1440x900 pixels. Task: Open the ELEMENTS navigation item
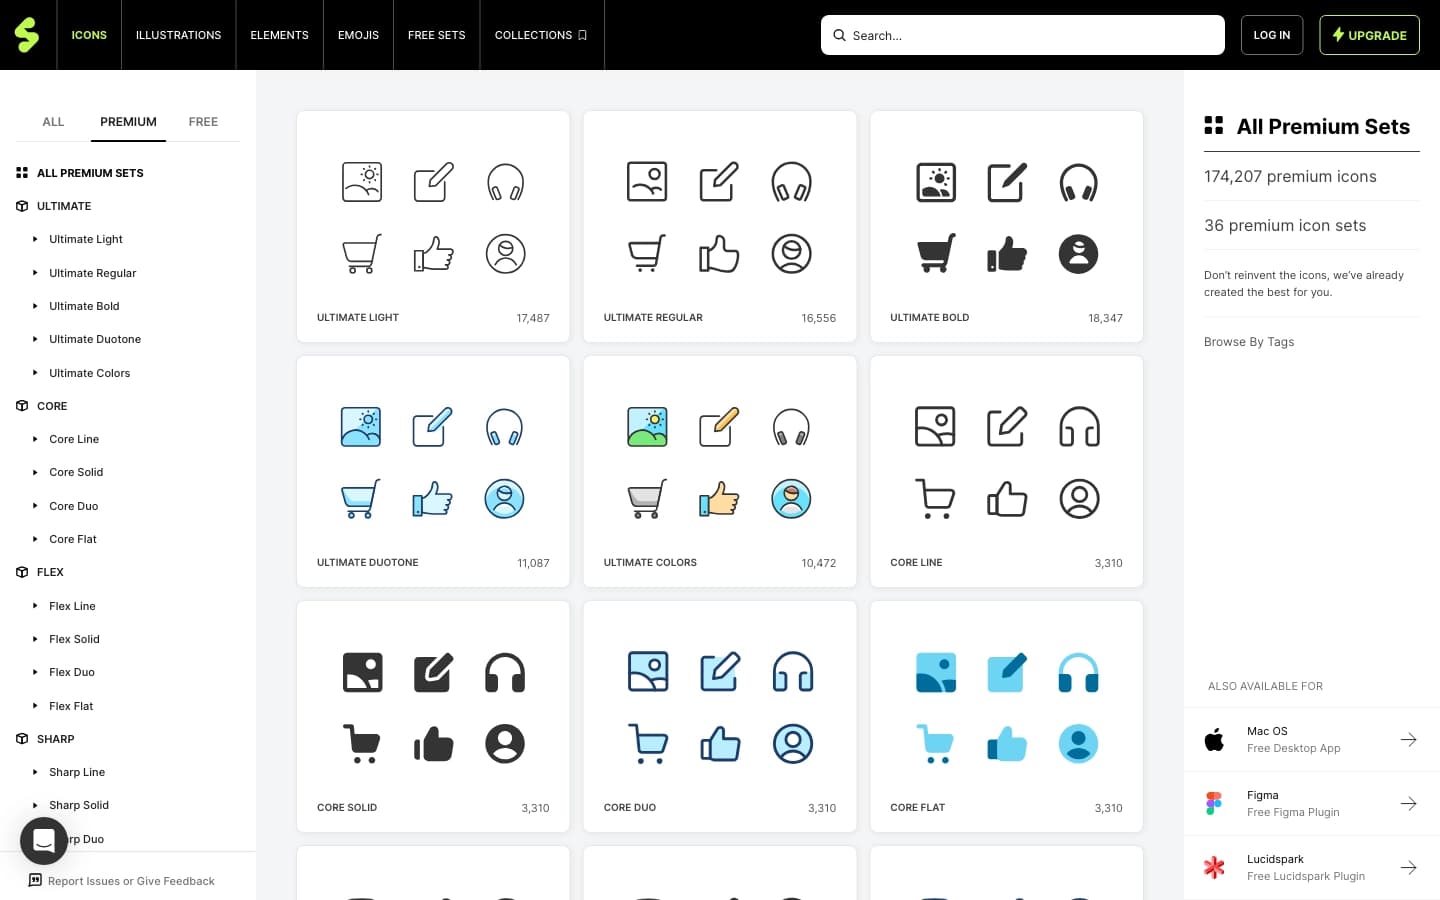coord(280,35)
